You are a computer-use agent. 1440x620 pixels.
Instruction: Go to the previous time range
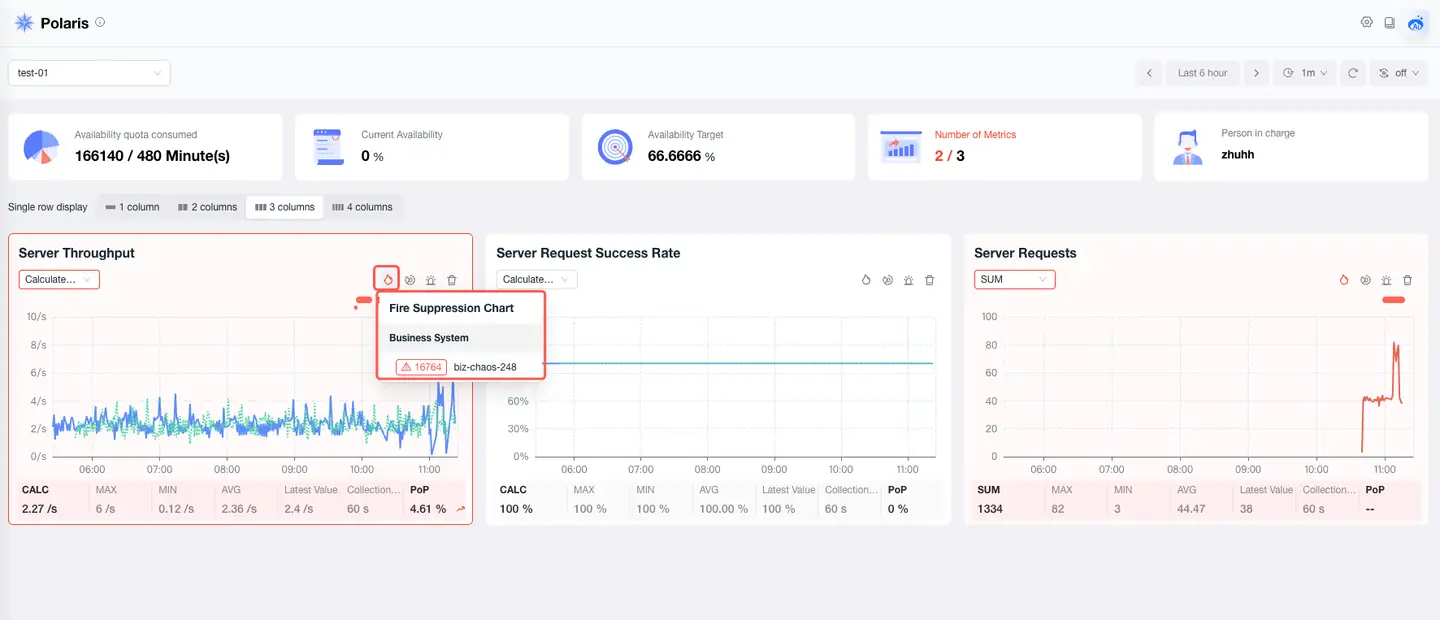click(x=1149, y=73)
